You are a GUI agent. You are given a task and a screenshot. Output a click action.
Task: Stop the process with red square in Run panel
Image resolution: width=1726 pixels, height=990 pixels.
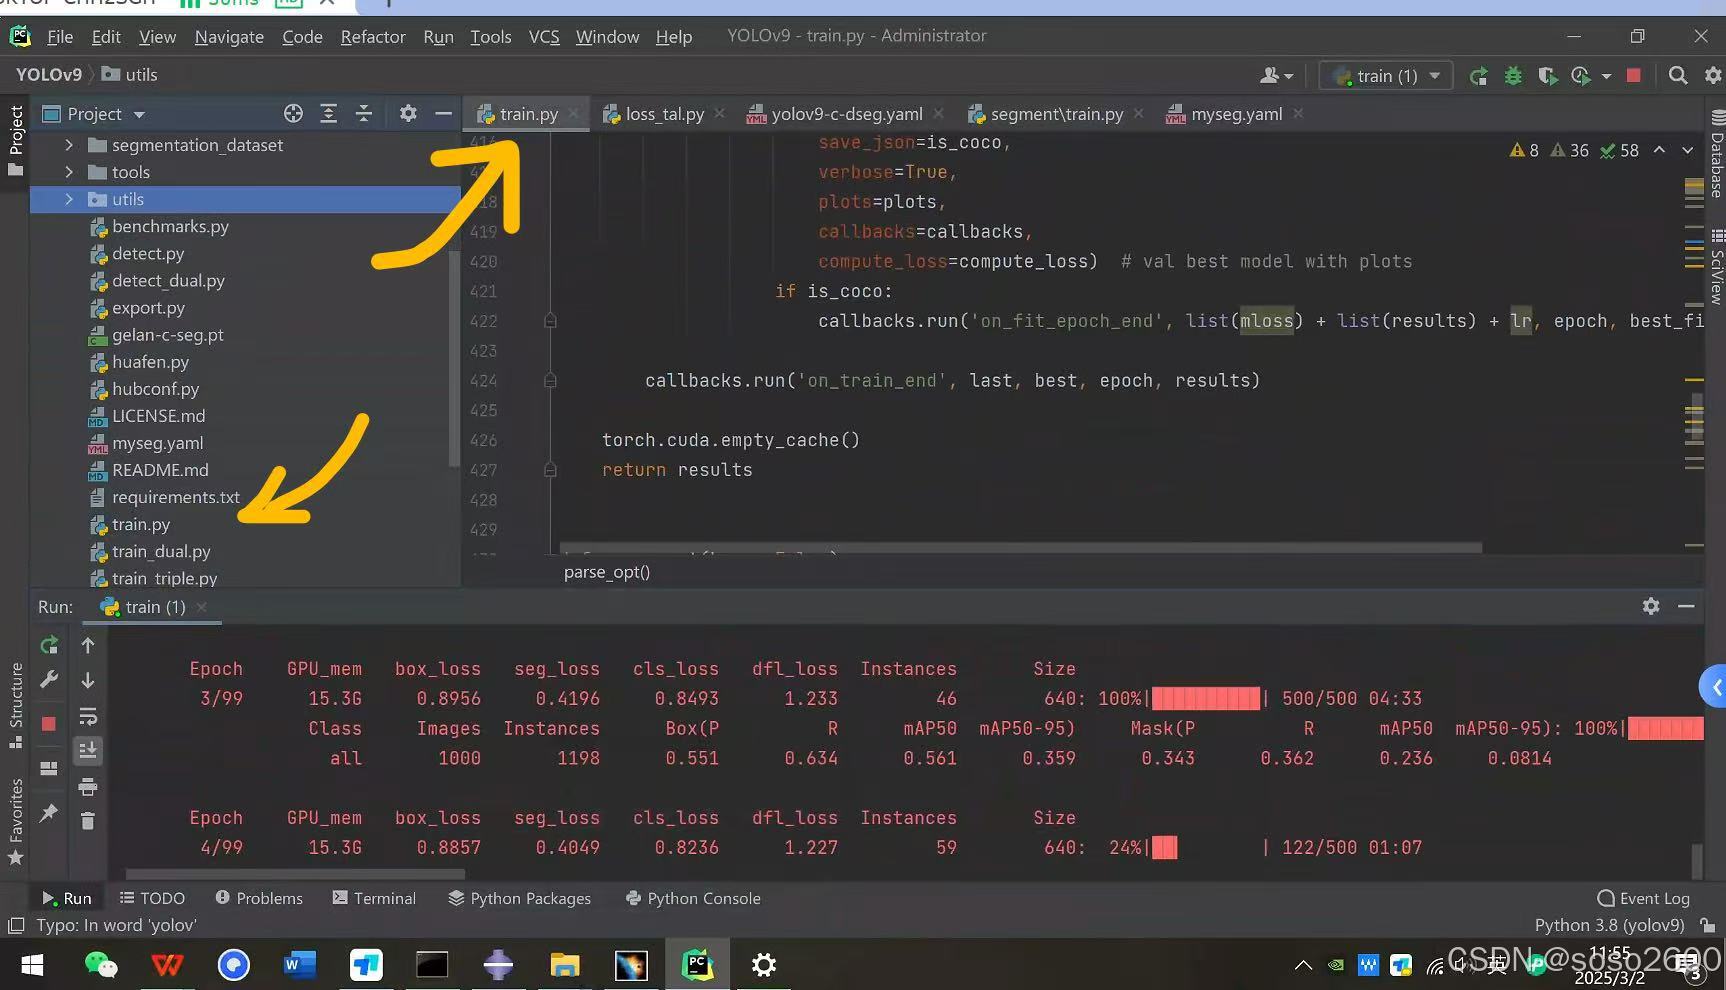tap(48, 723)
